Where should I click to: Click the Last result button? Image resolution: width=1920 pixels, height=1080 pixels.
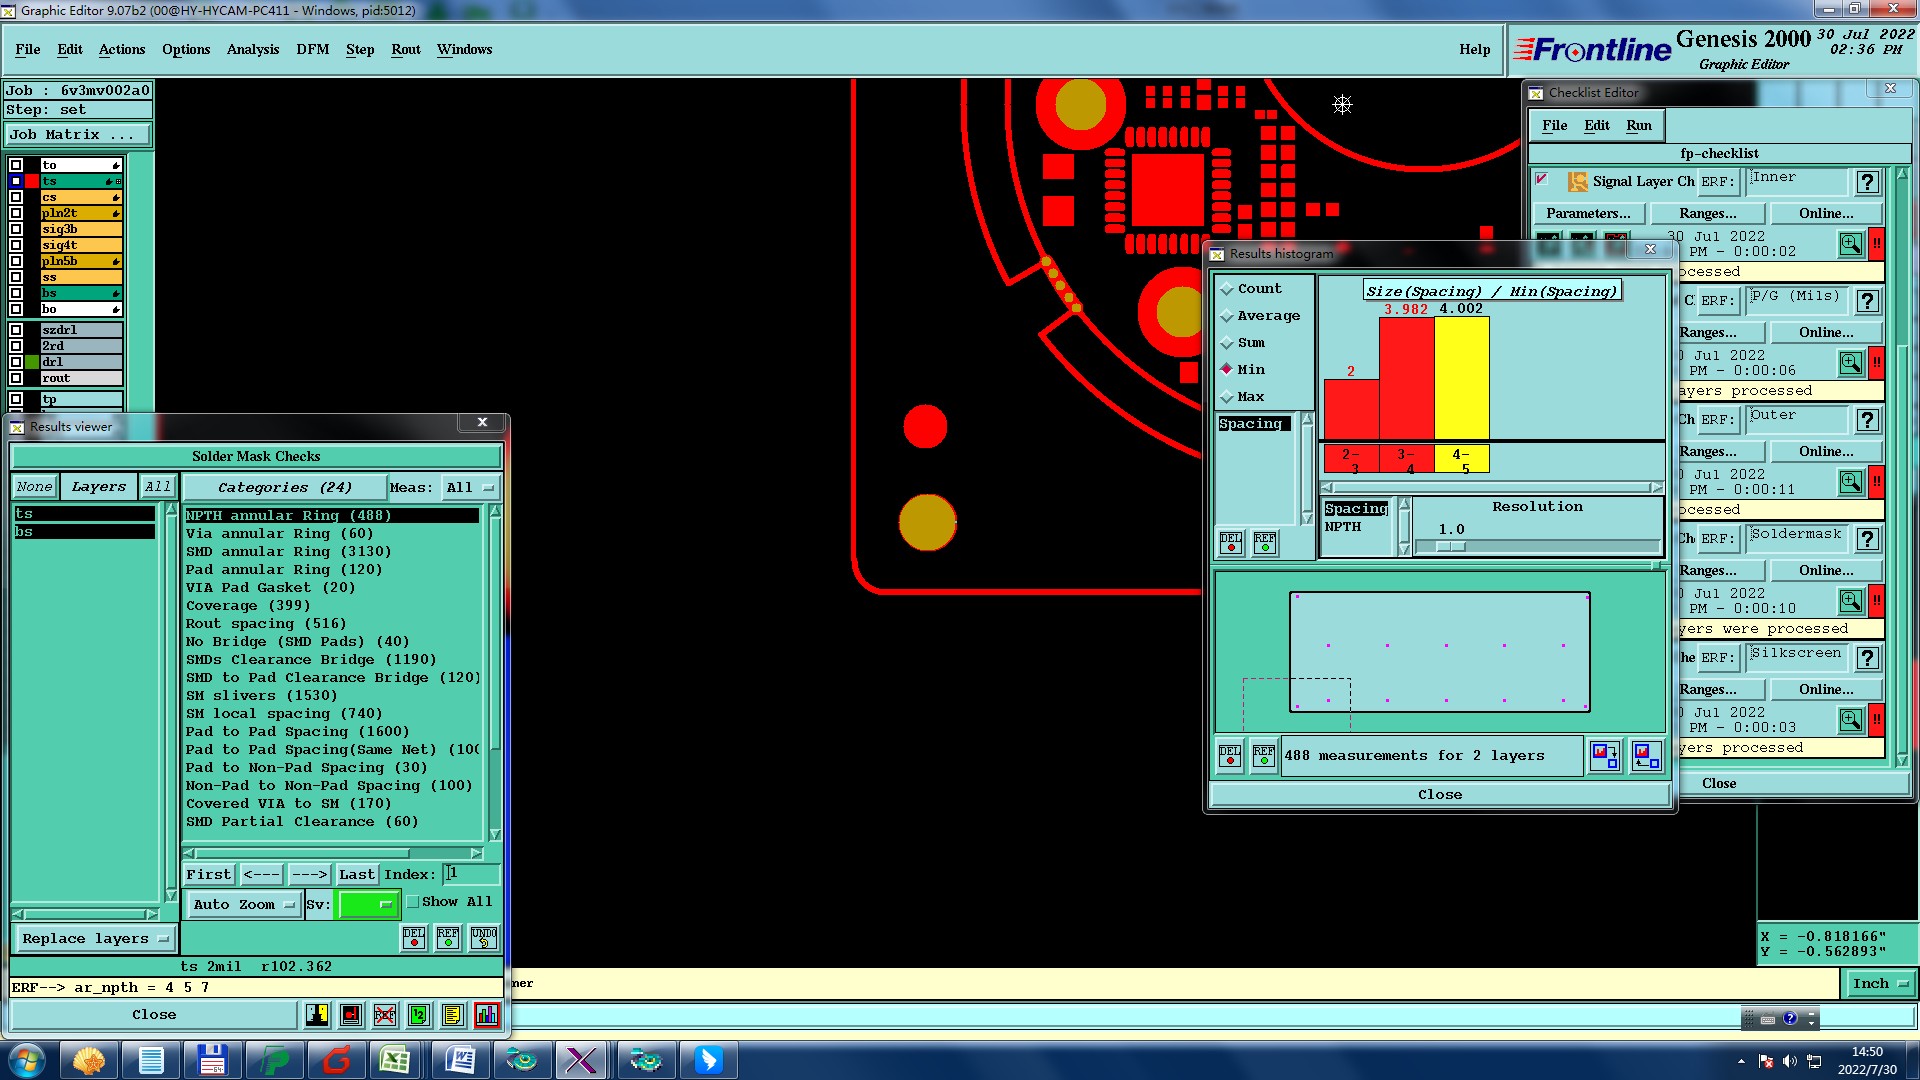pyautogui.click(x=356, y=875)
